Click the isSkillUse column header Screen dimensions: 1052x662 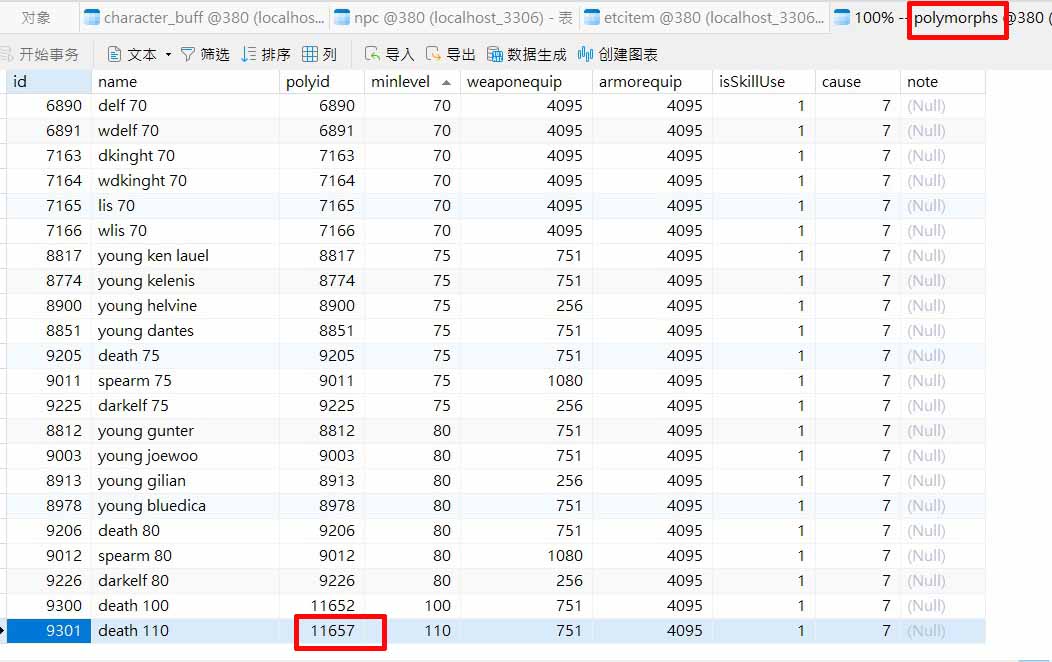(764, 82)
